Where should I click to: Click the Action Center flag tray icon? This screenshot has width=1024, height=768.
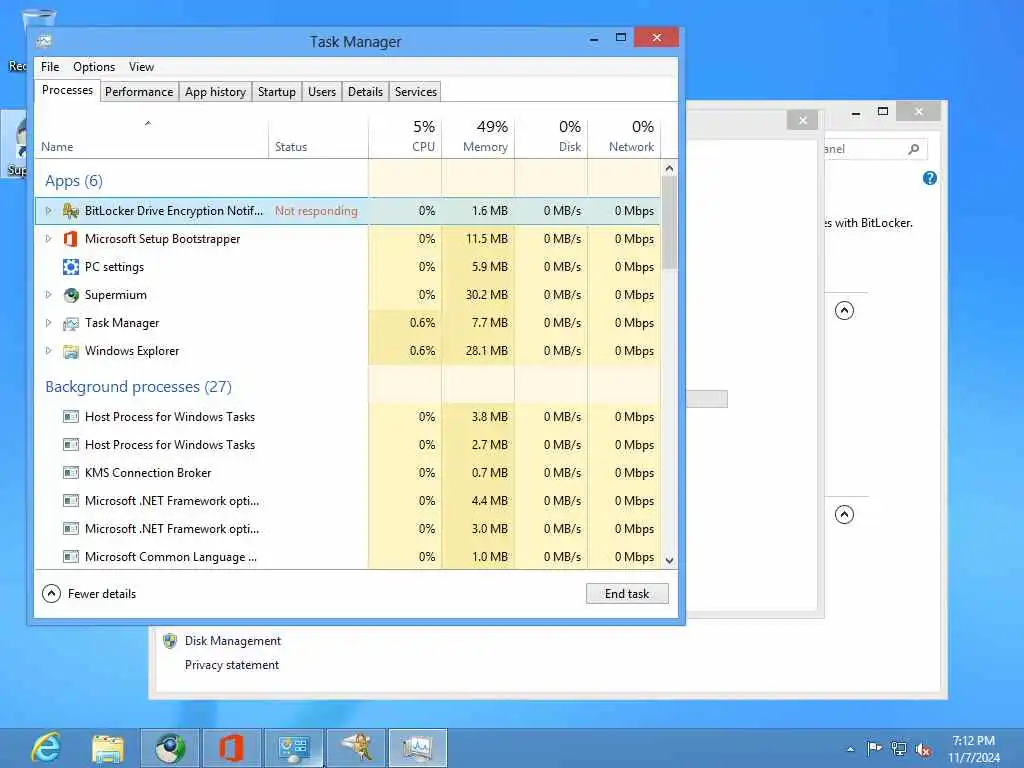click(x=874, y=748)
